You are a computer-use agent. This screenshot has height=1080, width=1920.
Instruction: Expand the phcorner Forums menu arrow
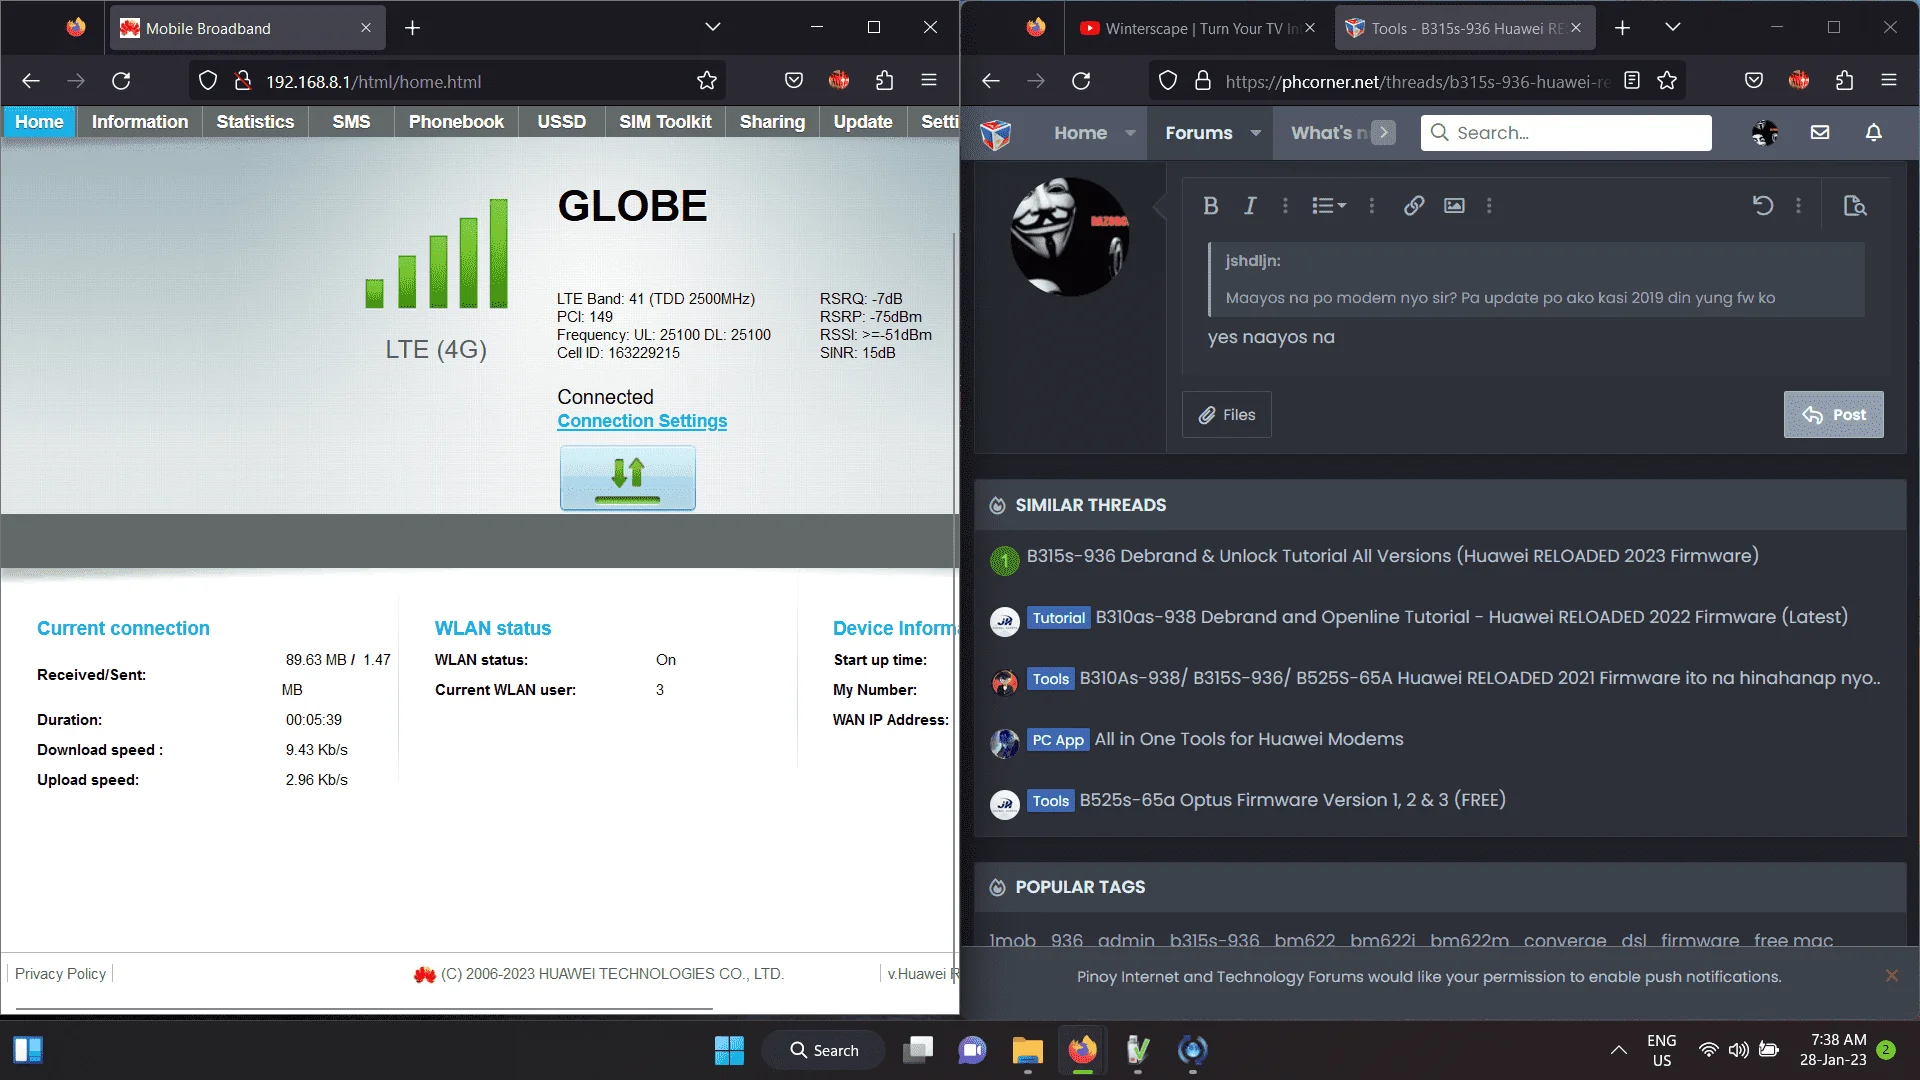click(1255, 133)
